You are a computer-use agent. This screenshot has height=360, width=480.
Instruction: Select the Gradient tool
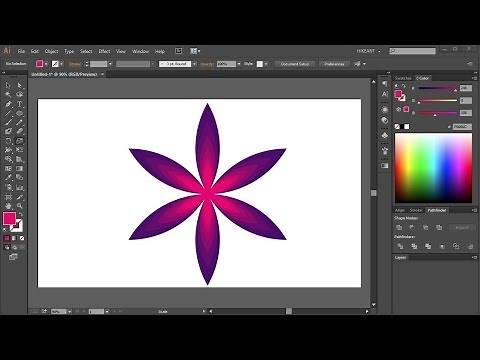(x=20, y=168)
